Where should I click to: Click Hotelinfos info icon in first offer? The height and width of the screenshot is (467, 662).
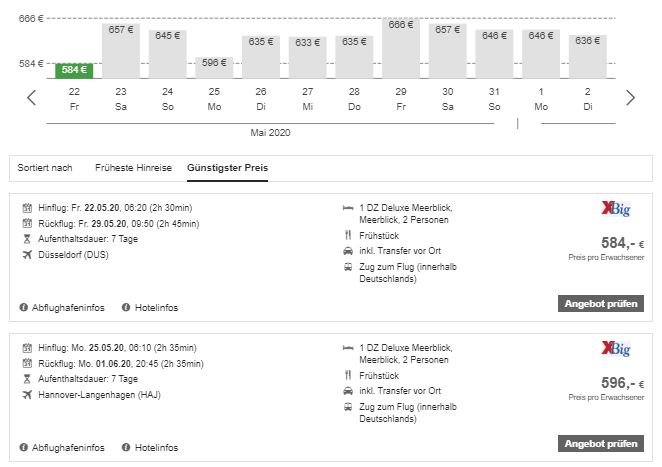point(127,307)
